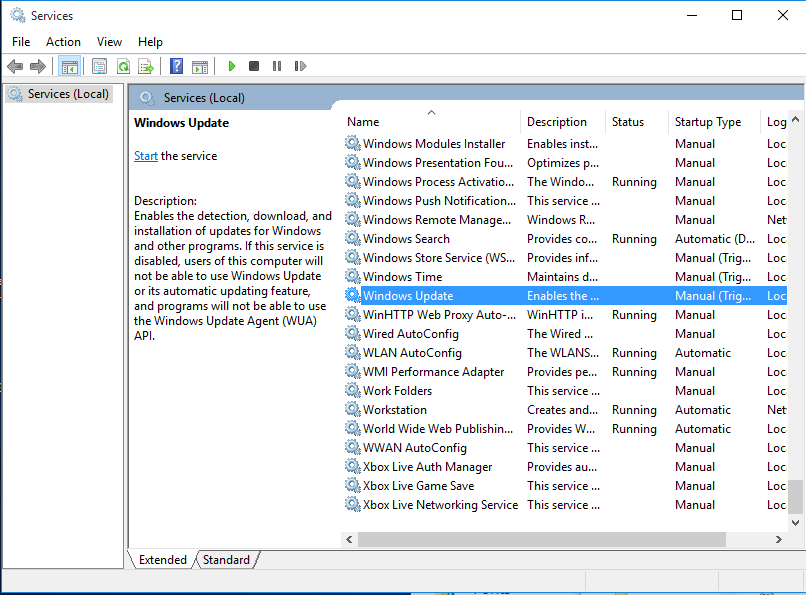The image size is (806, 595).
Task: Click the gear icon beside Workstation
Action: click(x=353, y=410)
